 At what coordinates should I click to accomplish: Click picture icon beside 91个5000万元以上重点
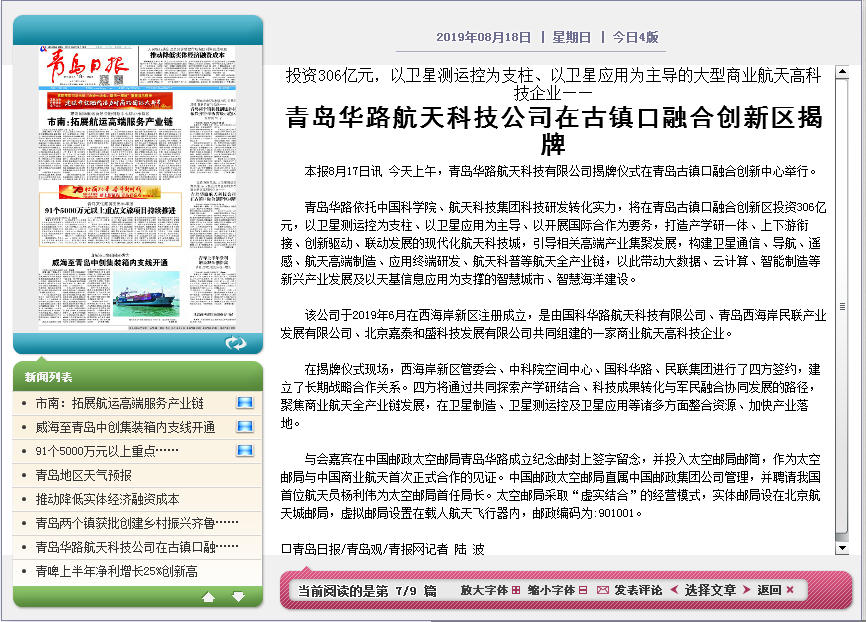click(x=244, y=451)
